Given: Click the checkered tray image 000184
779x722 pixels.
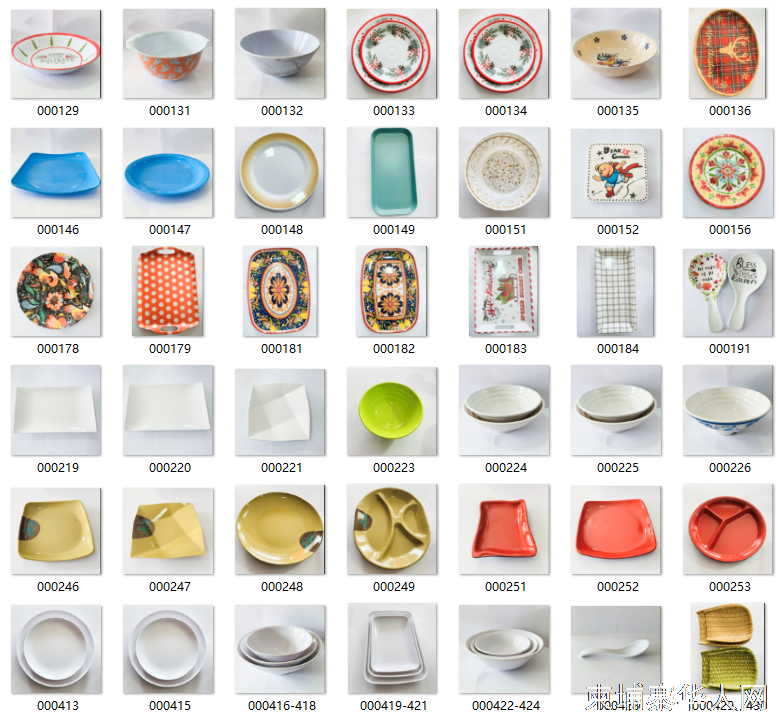Looking at the screenshot, I should point(616,291).
